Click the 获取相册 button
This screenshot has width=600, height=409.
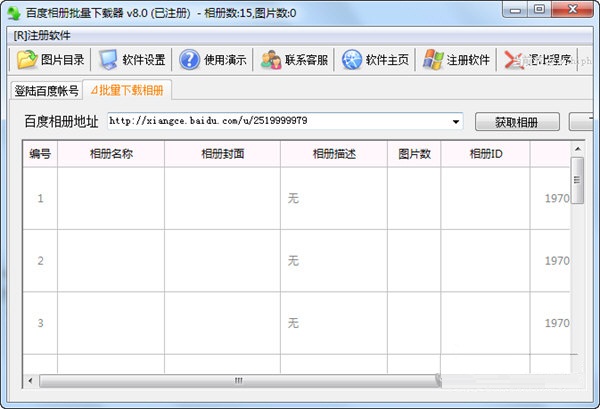tap(517, 122)
